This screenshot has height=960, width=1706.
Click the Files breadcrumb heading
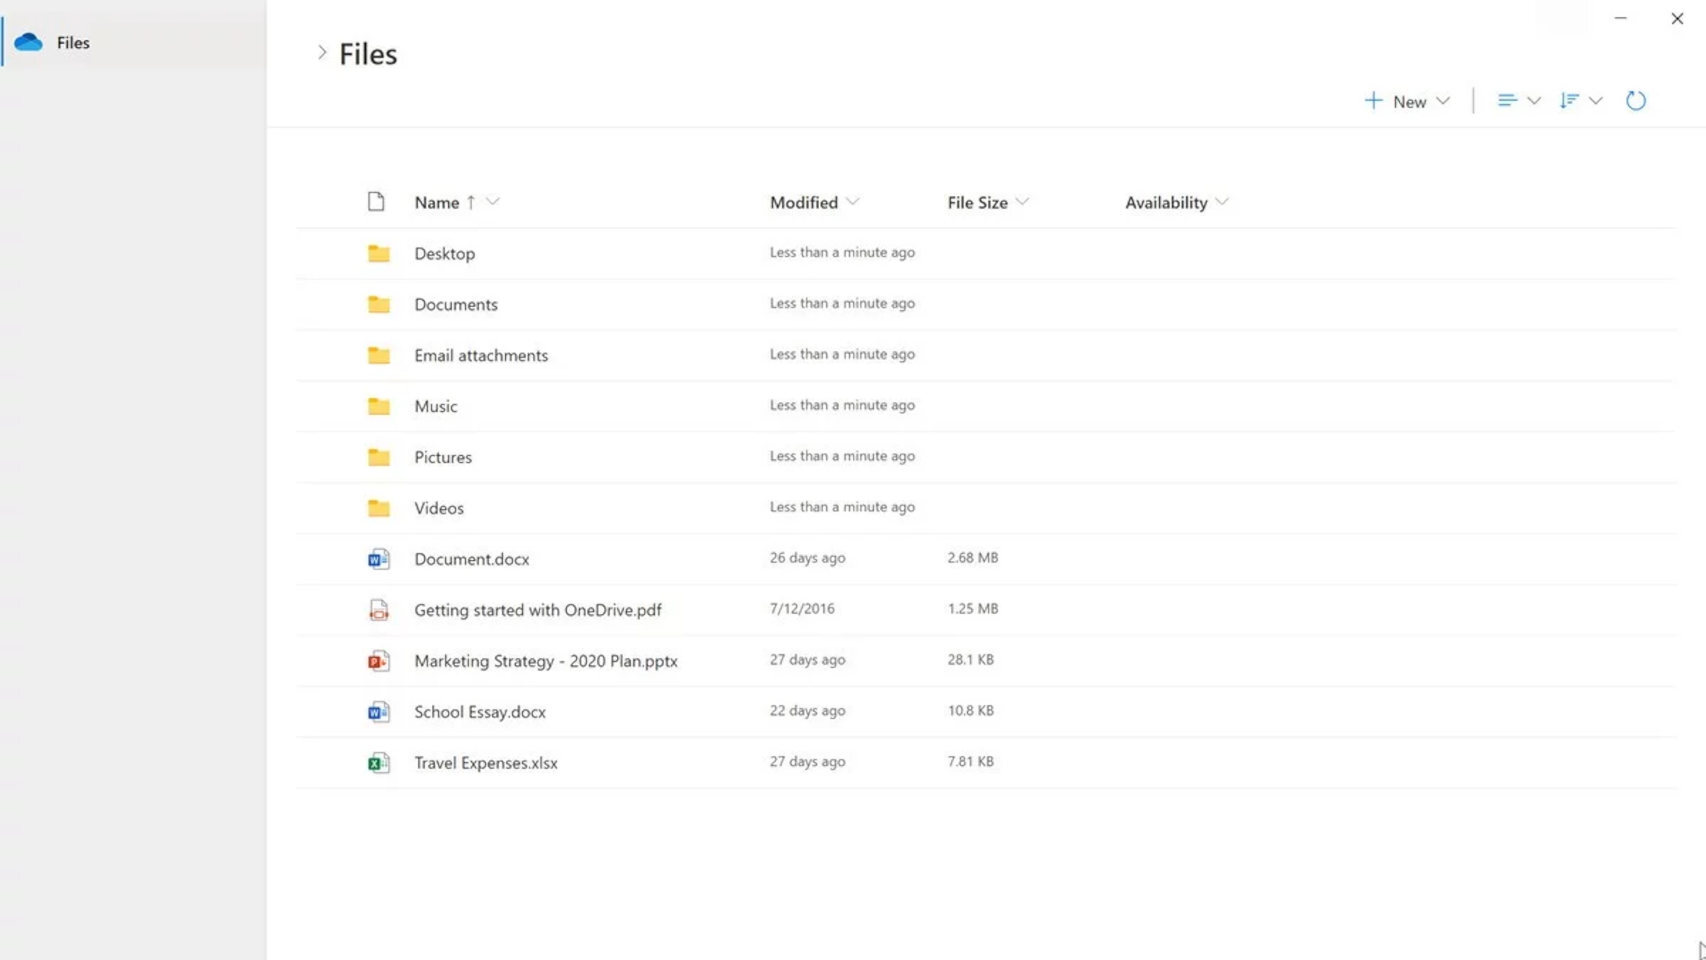coord(369,53)
